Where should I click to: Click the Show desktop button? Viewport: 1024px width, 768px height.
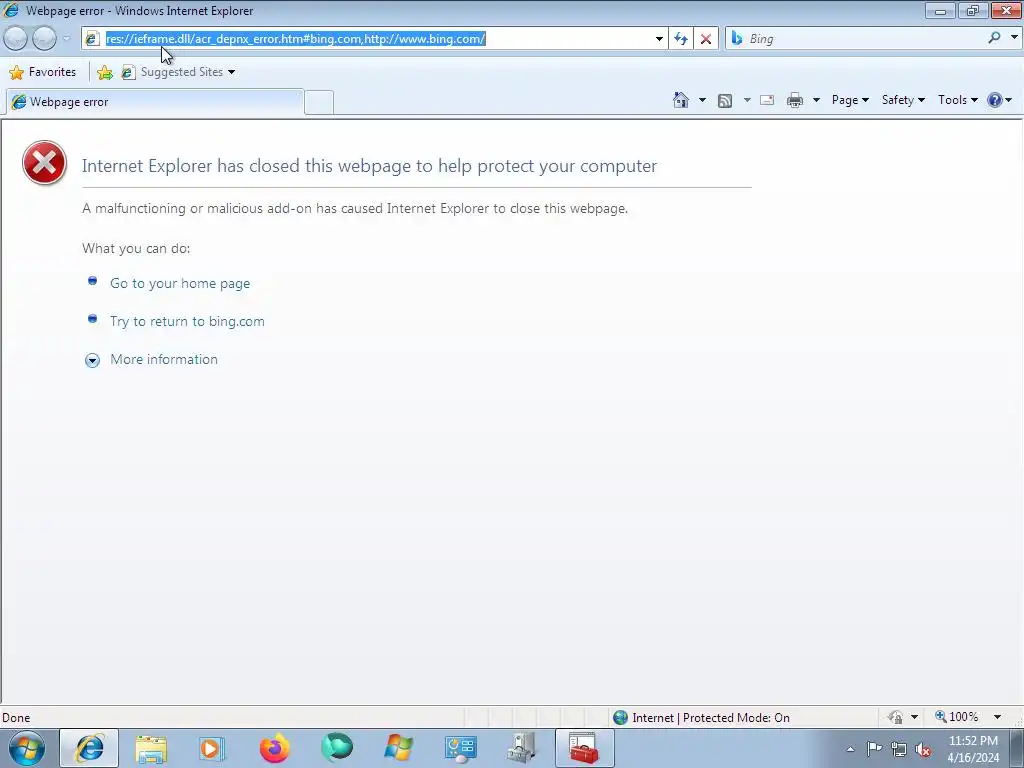click(1016, 748)
